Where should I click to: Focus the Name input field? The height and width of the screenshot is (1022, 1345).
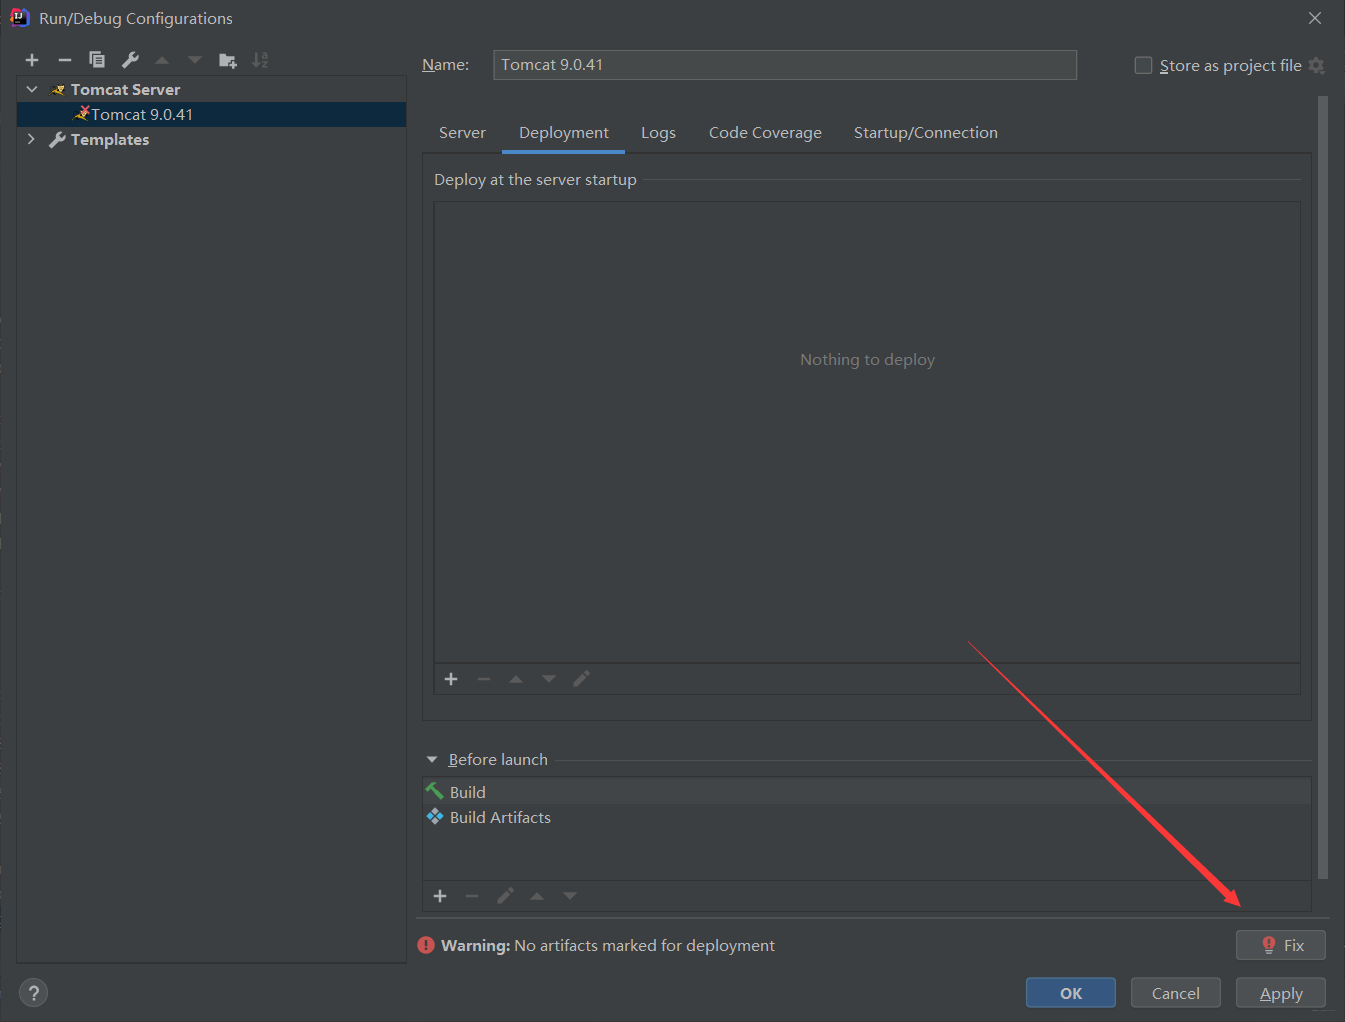tap(785, 65)
